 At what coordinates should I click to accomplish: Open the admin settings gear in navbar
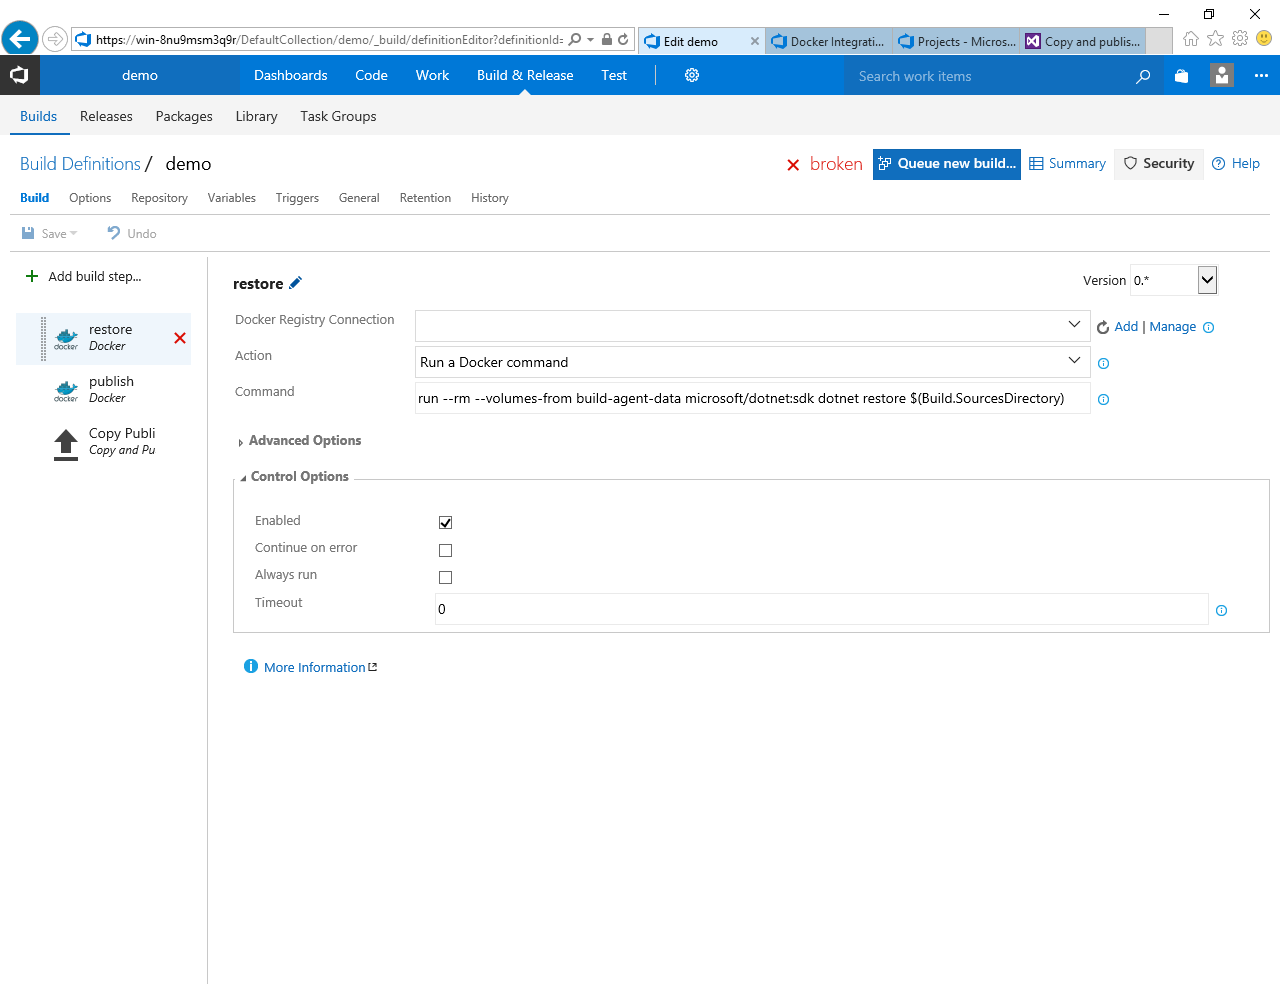692,75
